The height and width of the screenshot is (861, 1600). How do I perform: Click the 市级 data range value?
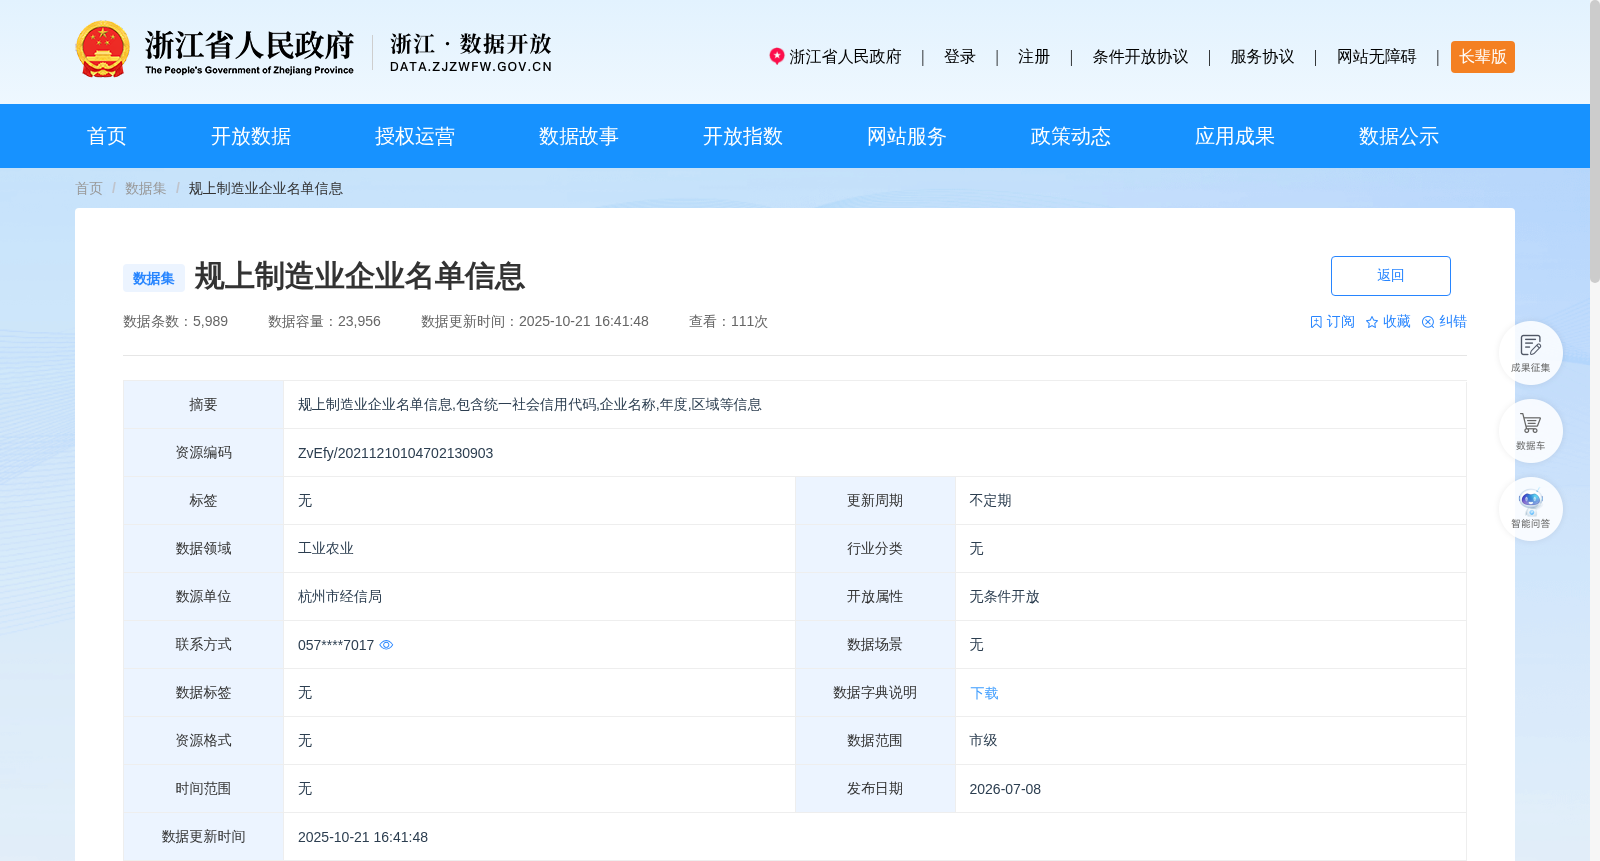(x=983, y=741)
